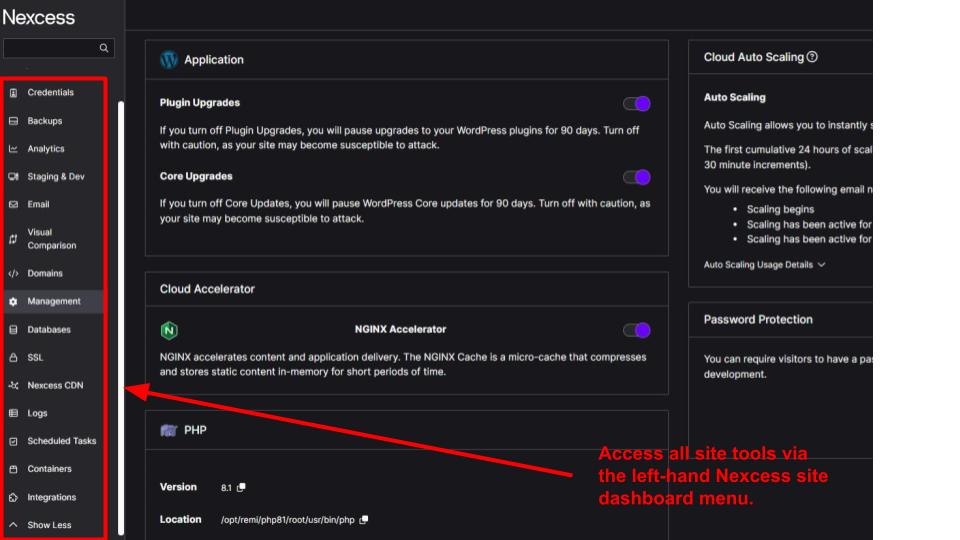Open Cloud Auto Scaling help icon
The image size is (960, 540).
[812, 57]
